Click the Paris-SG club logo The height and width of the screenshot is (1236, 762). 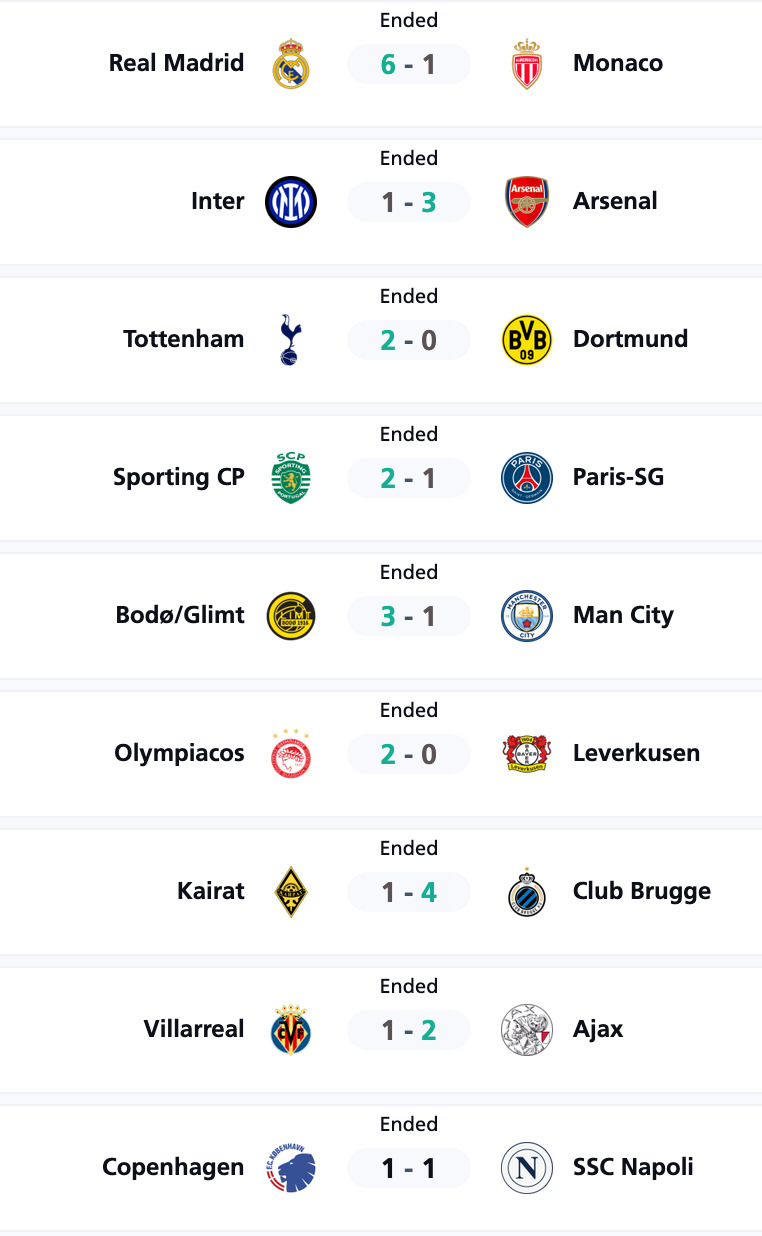coord(526,478)
